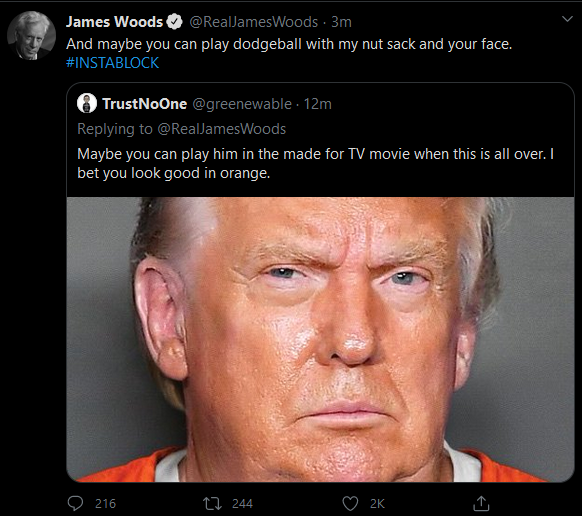The width and height of the screenshot is (582, 516).
Task: Click the reply speech bubble icon
Action: coord(75,503)
